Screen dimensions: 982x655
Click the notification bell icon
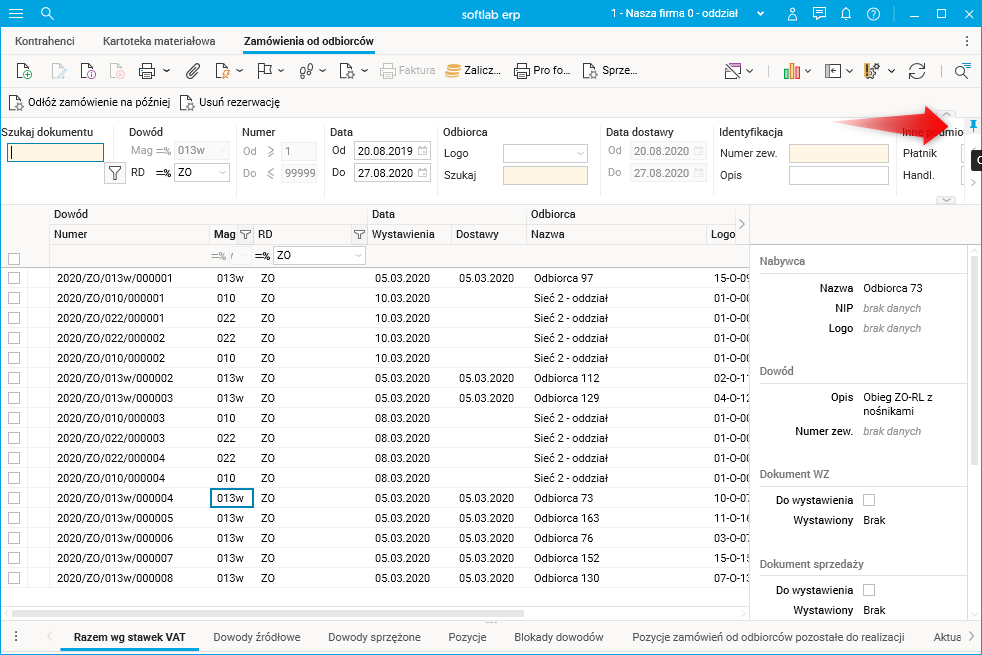[846, 14]
